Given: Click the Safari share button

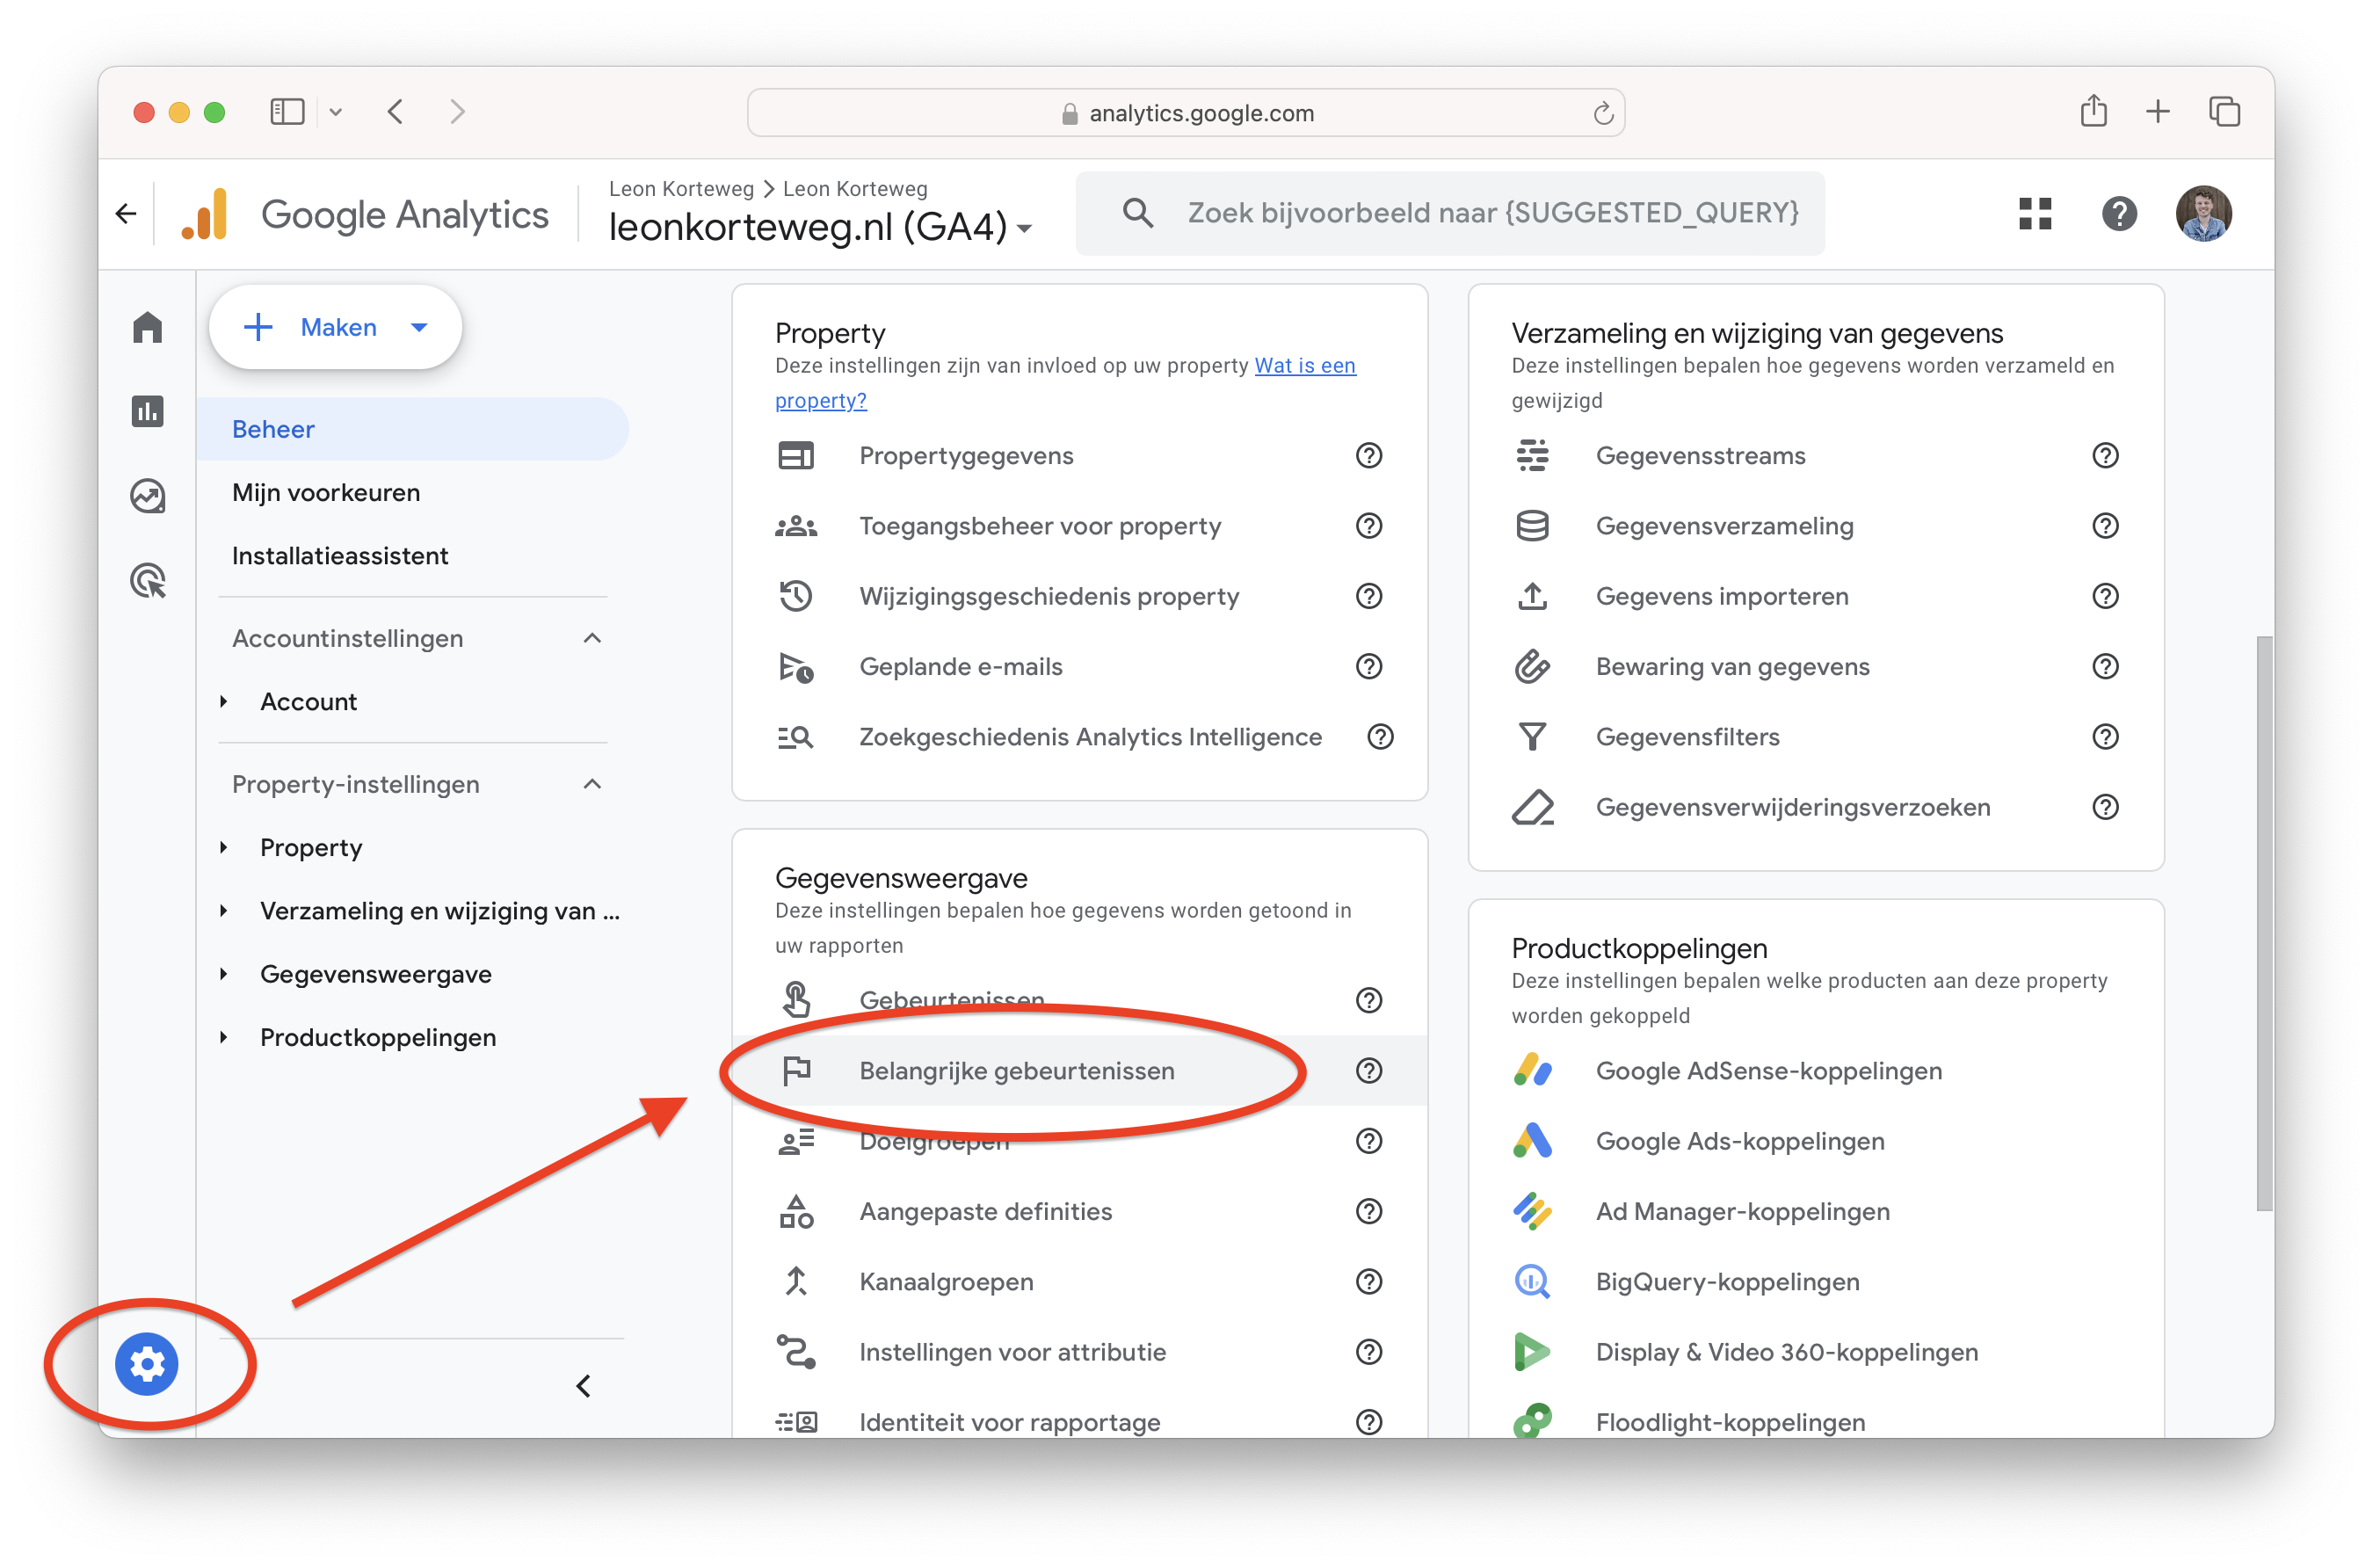Looking at the screenshot, I should pos(2093,111).
